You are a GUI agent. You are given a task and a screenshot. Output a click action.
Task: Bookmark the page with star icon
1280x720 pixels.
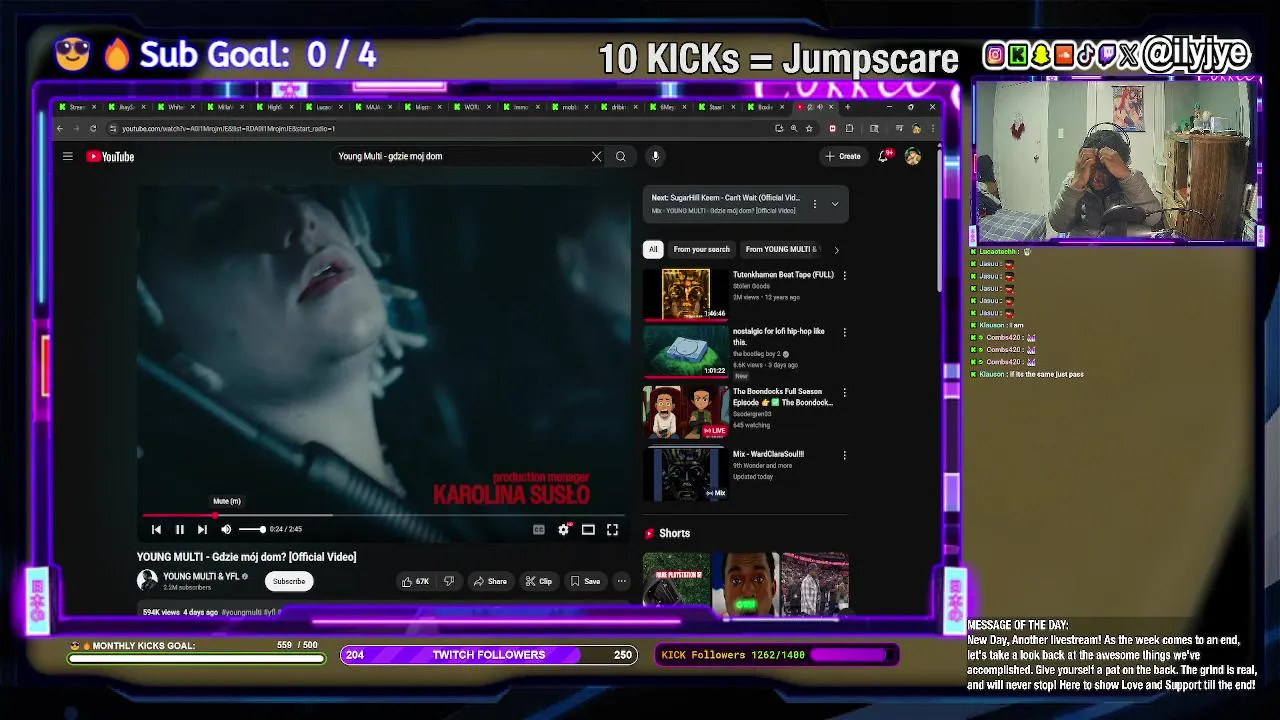point(809,128)
